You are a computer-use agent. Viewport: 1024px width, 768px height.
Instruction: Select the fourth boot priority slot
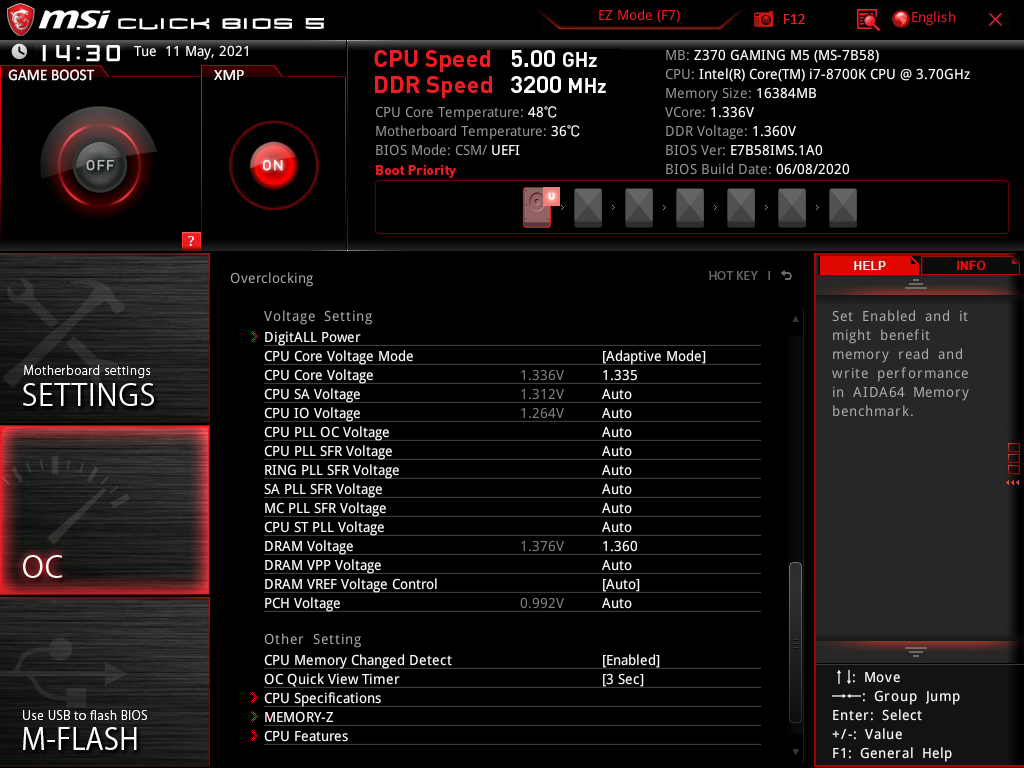tap(690, 208)
